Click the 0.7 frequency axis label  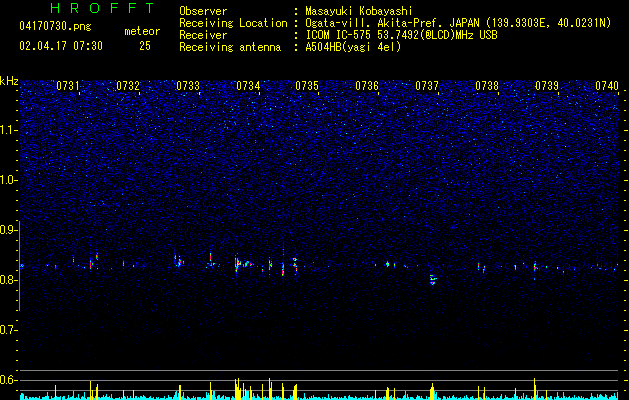point(8,330)
